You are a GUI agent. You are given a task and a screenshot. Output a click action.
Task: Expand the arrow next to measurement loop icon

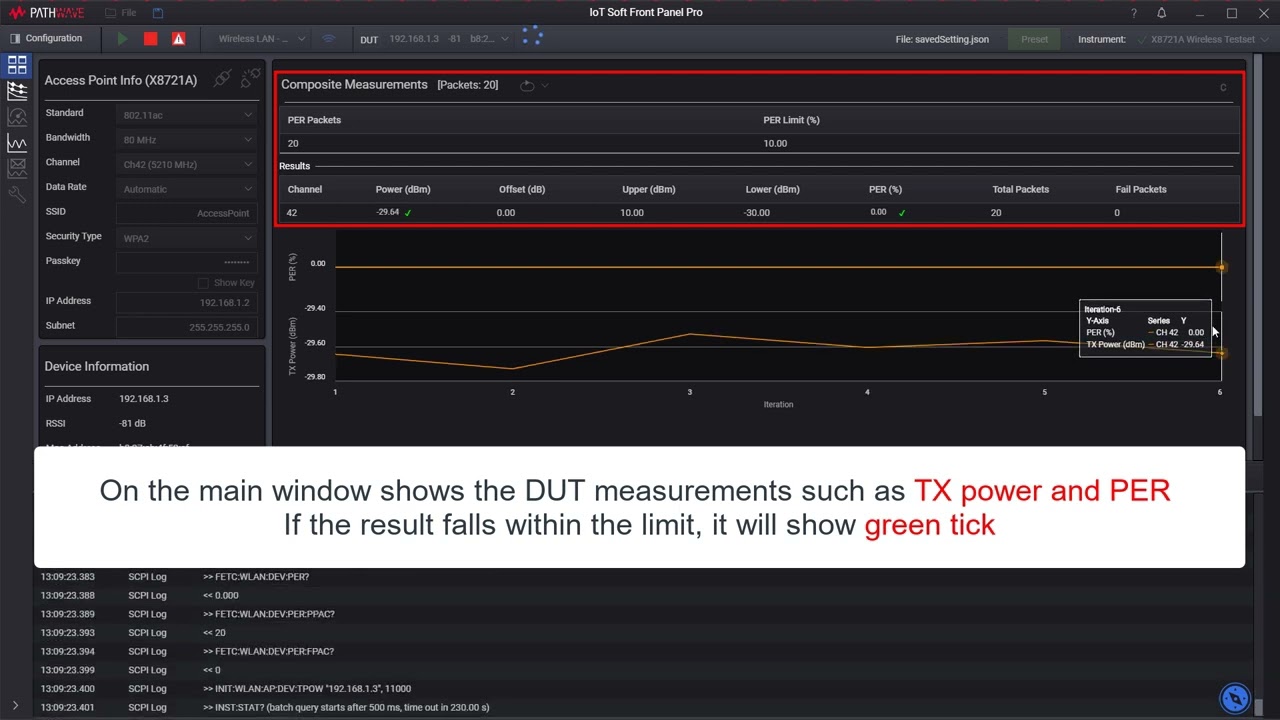tap(545, 85)
